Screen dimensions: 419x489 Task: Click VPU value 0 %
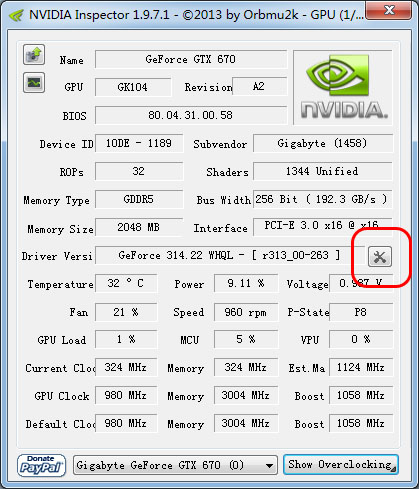[x=361, y=339]
